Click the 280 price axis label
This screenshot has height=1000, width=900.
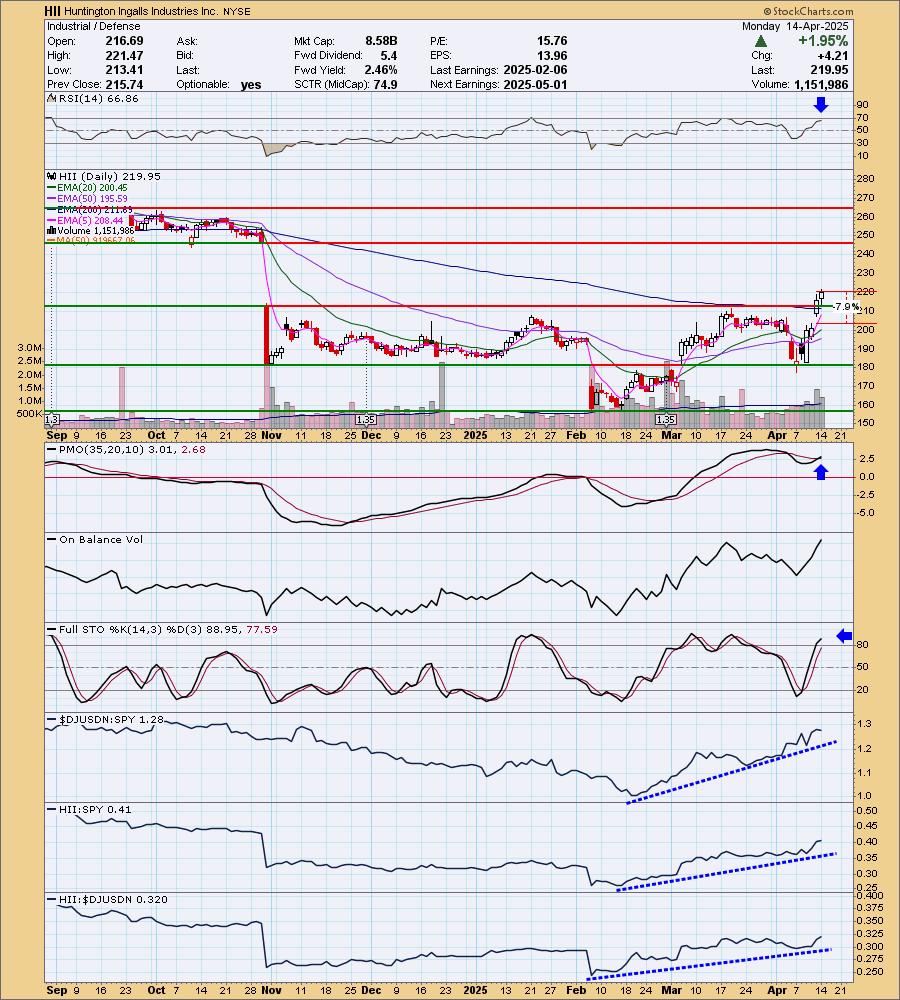866,179
